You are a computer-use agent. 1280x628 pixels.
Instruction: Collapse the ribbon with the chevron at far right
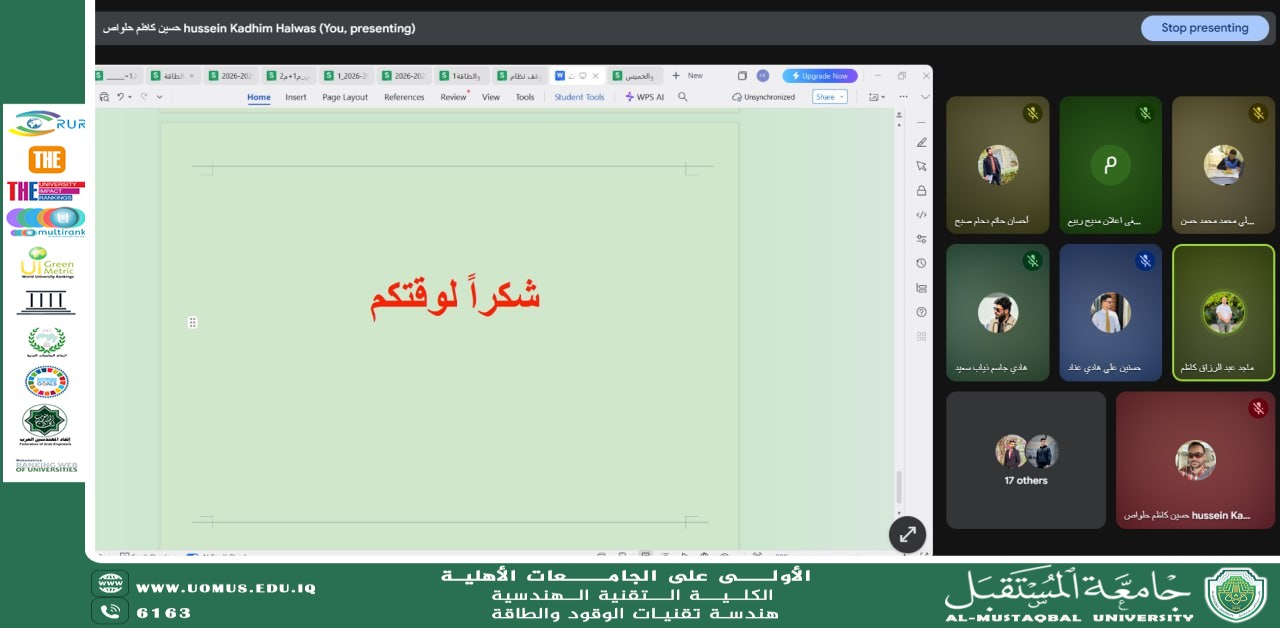pos(925,96)
